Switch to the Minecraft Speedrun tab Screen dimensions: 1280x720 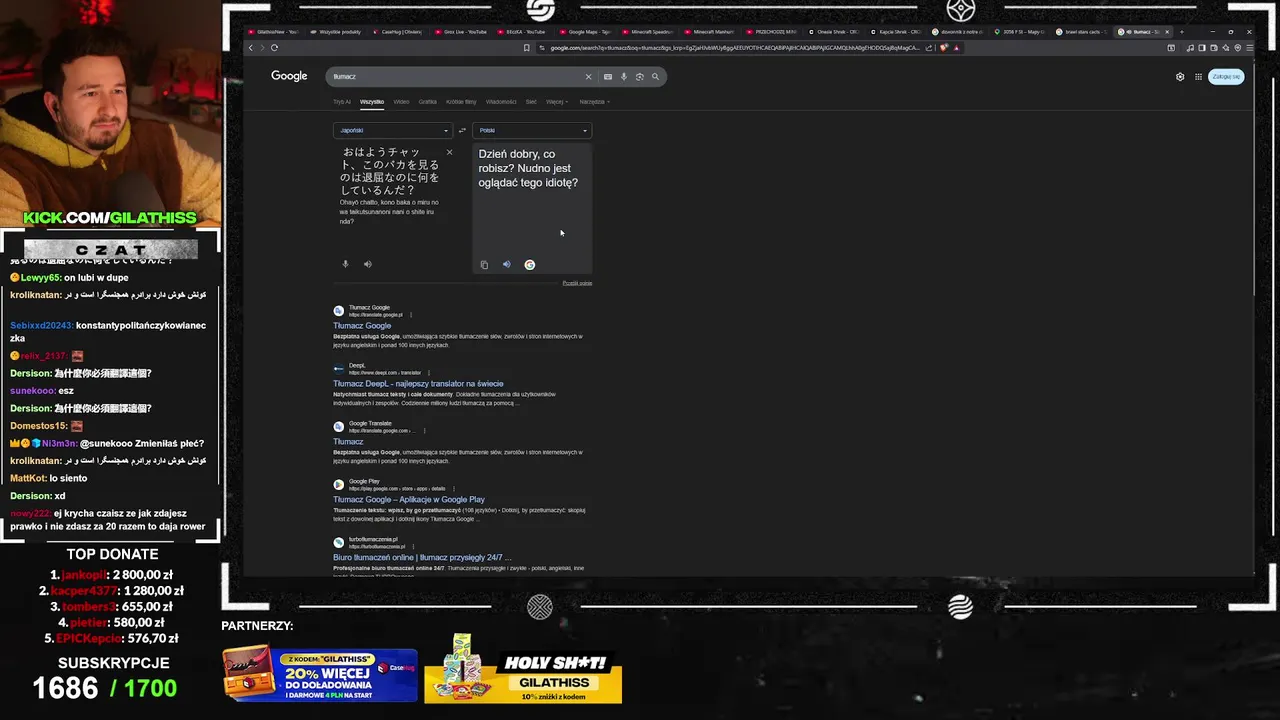click(x=646, y=32)
